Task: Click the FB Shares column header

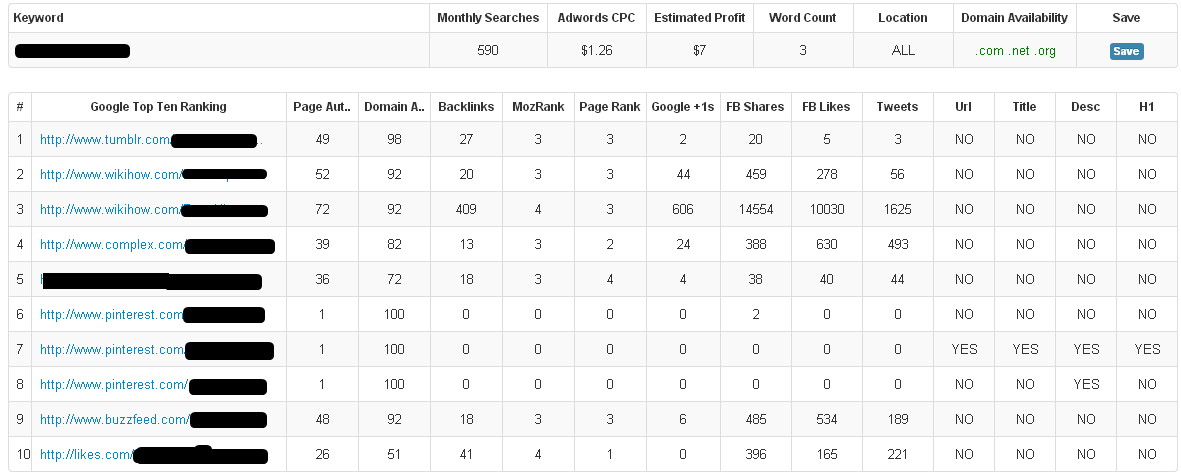Action: 755,107
